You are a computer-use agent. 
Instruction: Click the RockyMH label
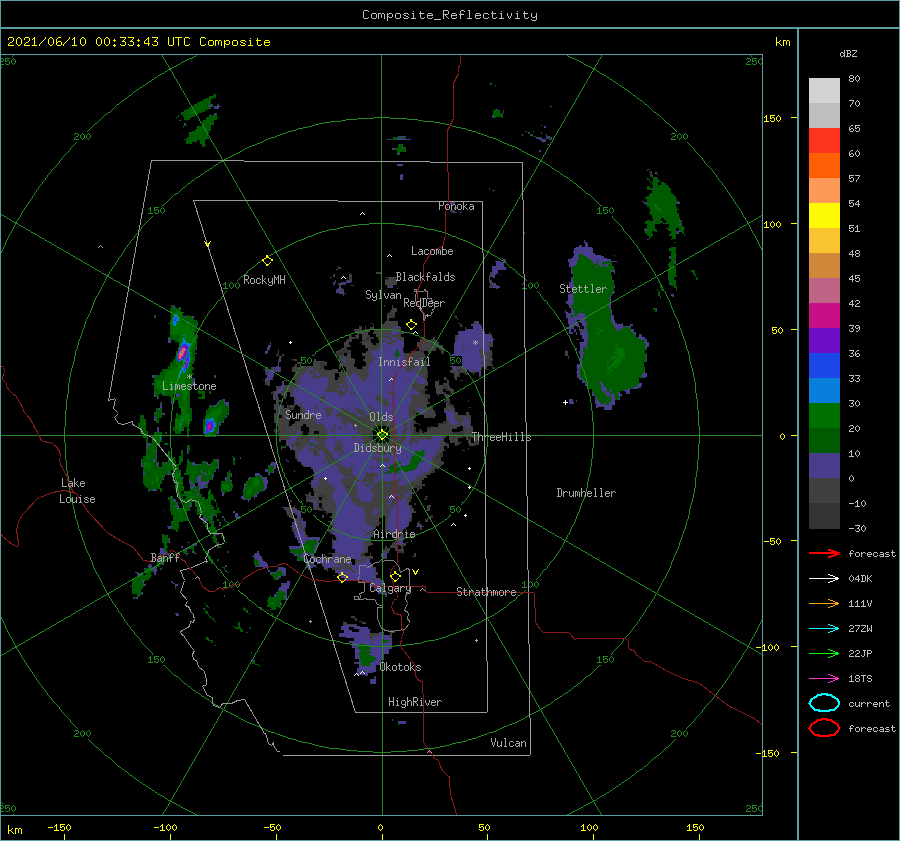[264, 280]
